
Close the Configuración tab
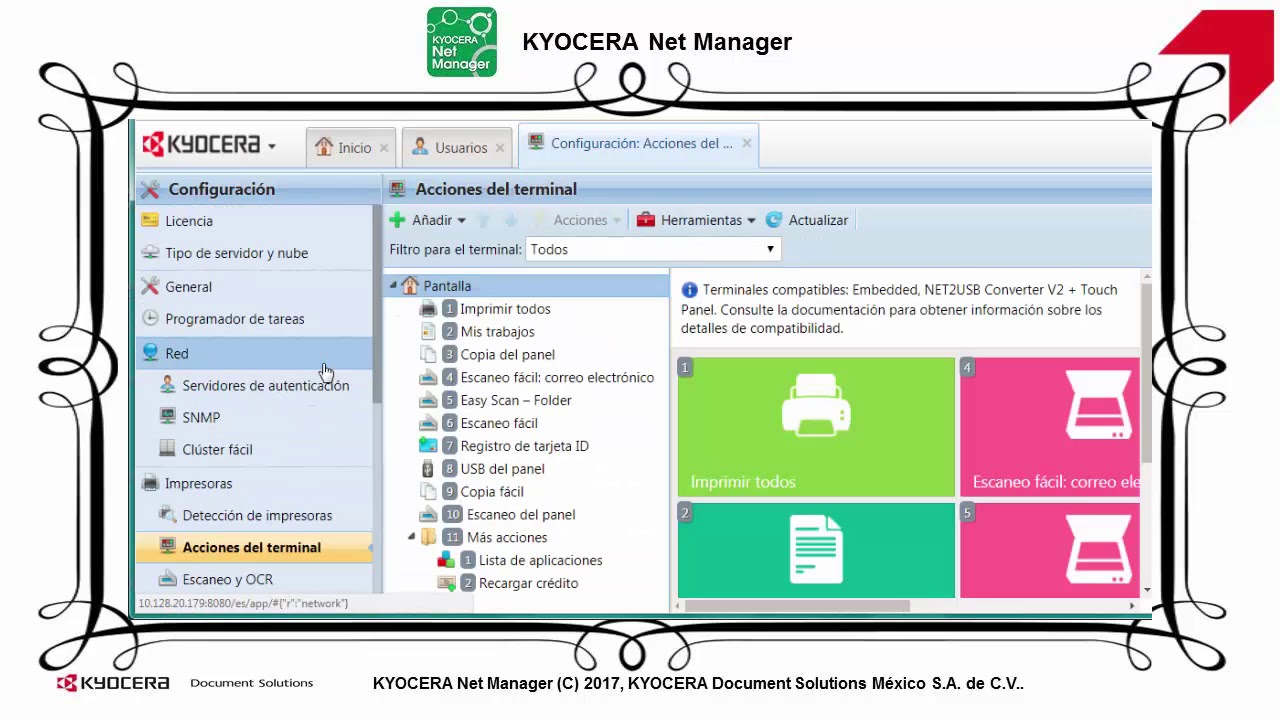tap(746, 144)
